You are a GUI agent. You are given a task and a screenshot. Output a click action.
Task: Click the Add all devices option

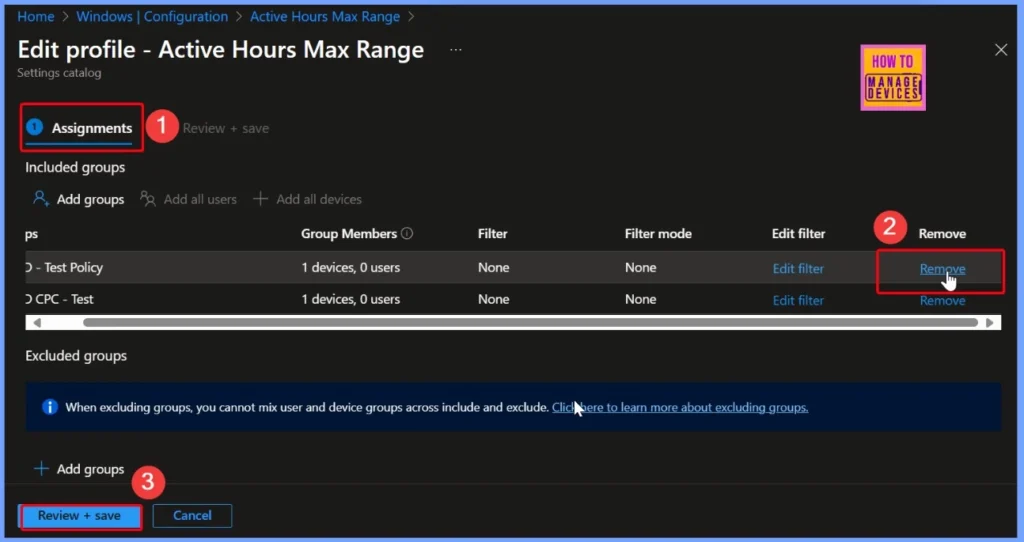click(x=308, y=199)
